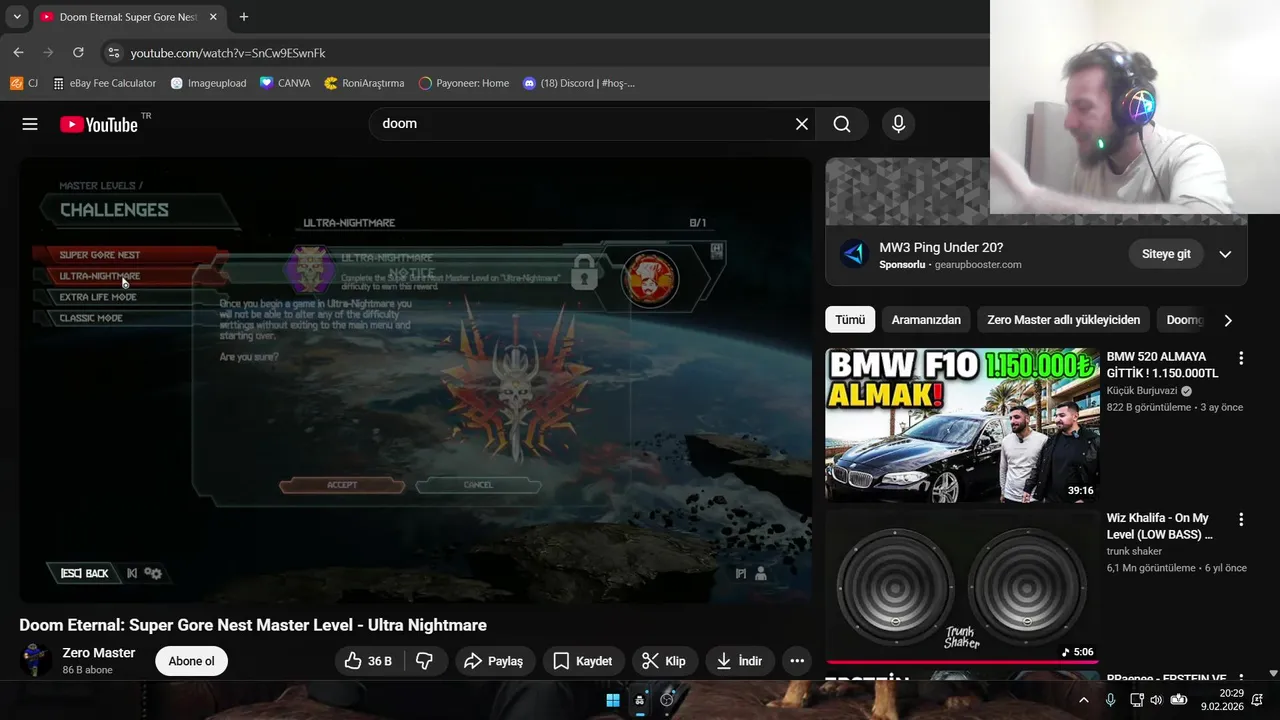Download the video with İndir

(740, 661)
